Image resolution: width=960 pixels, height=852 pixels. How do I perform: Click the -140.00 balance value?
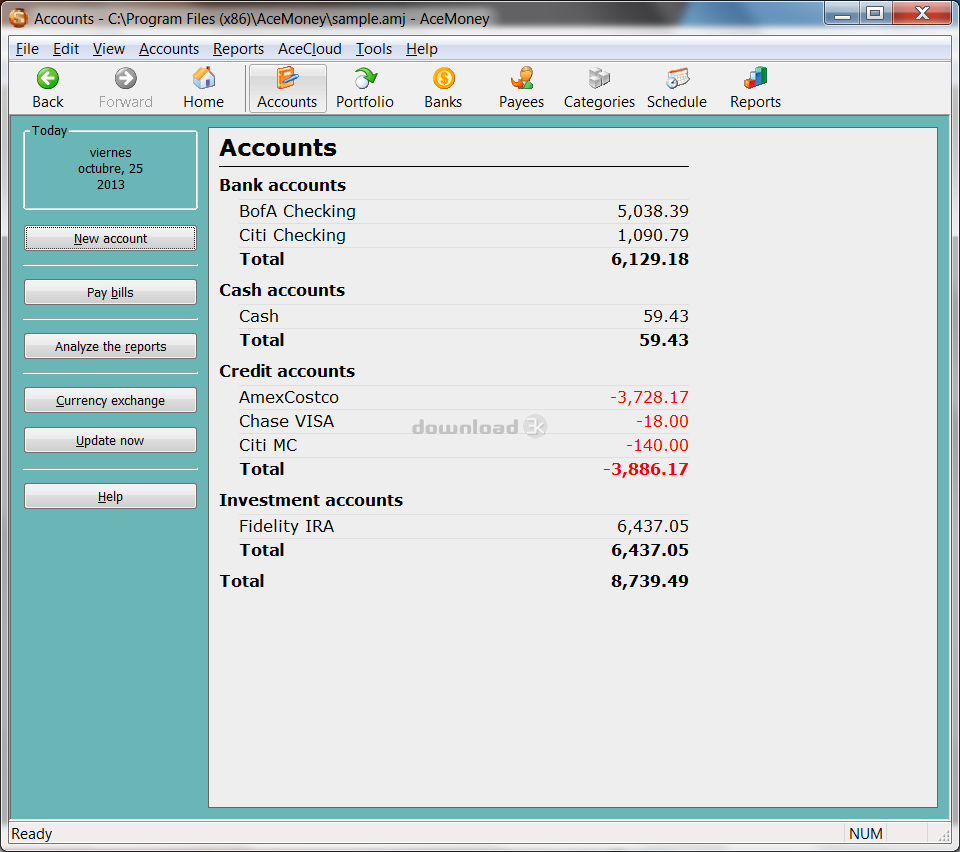[657, 445]
